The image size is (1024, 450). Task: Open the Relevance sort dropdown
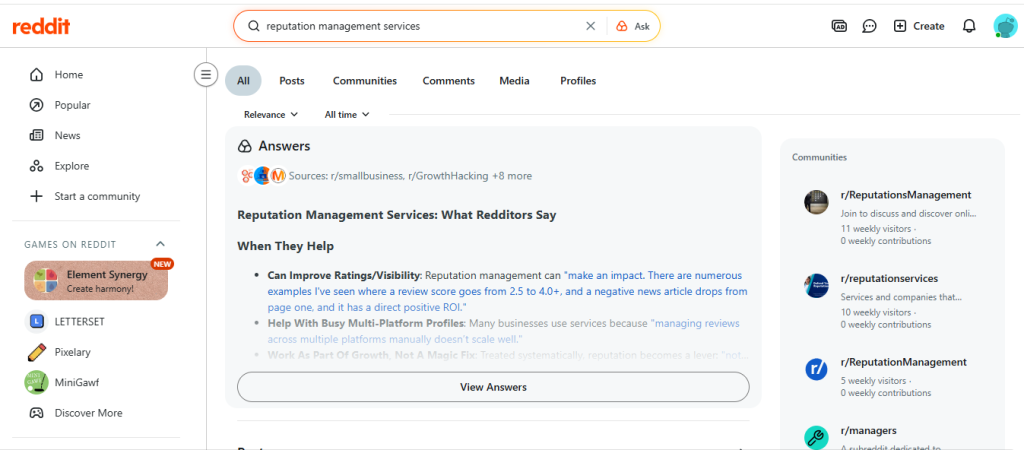[271, 114]
